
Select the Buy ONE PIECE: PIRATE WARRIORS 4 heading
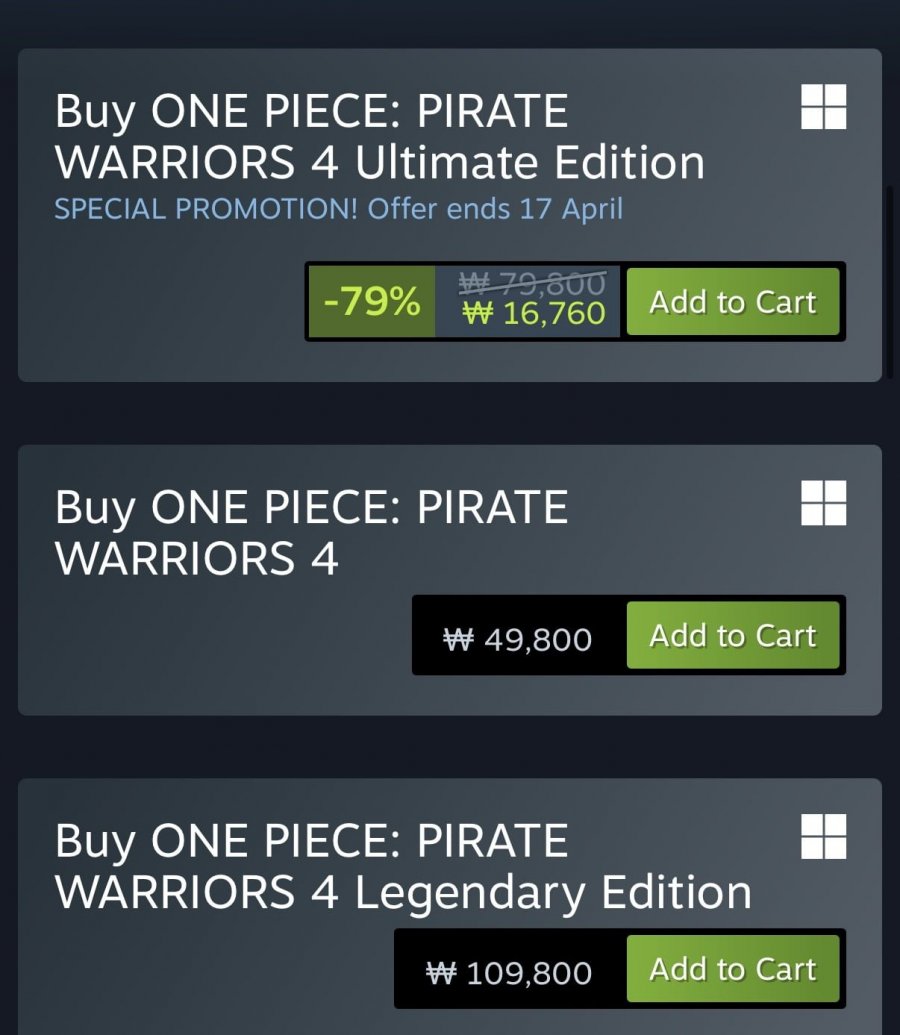click(x=311, y=533)
